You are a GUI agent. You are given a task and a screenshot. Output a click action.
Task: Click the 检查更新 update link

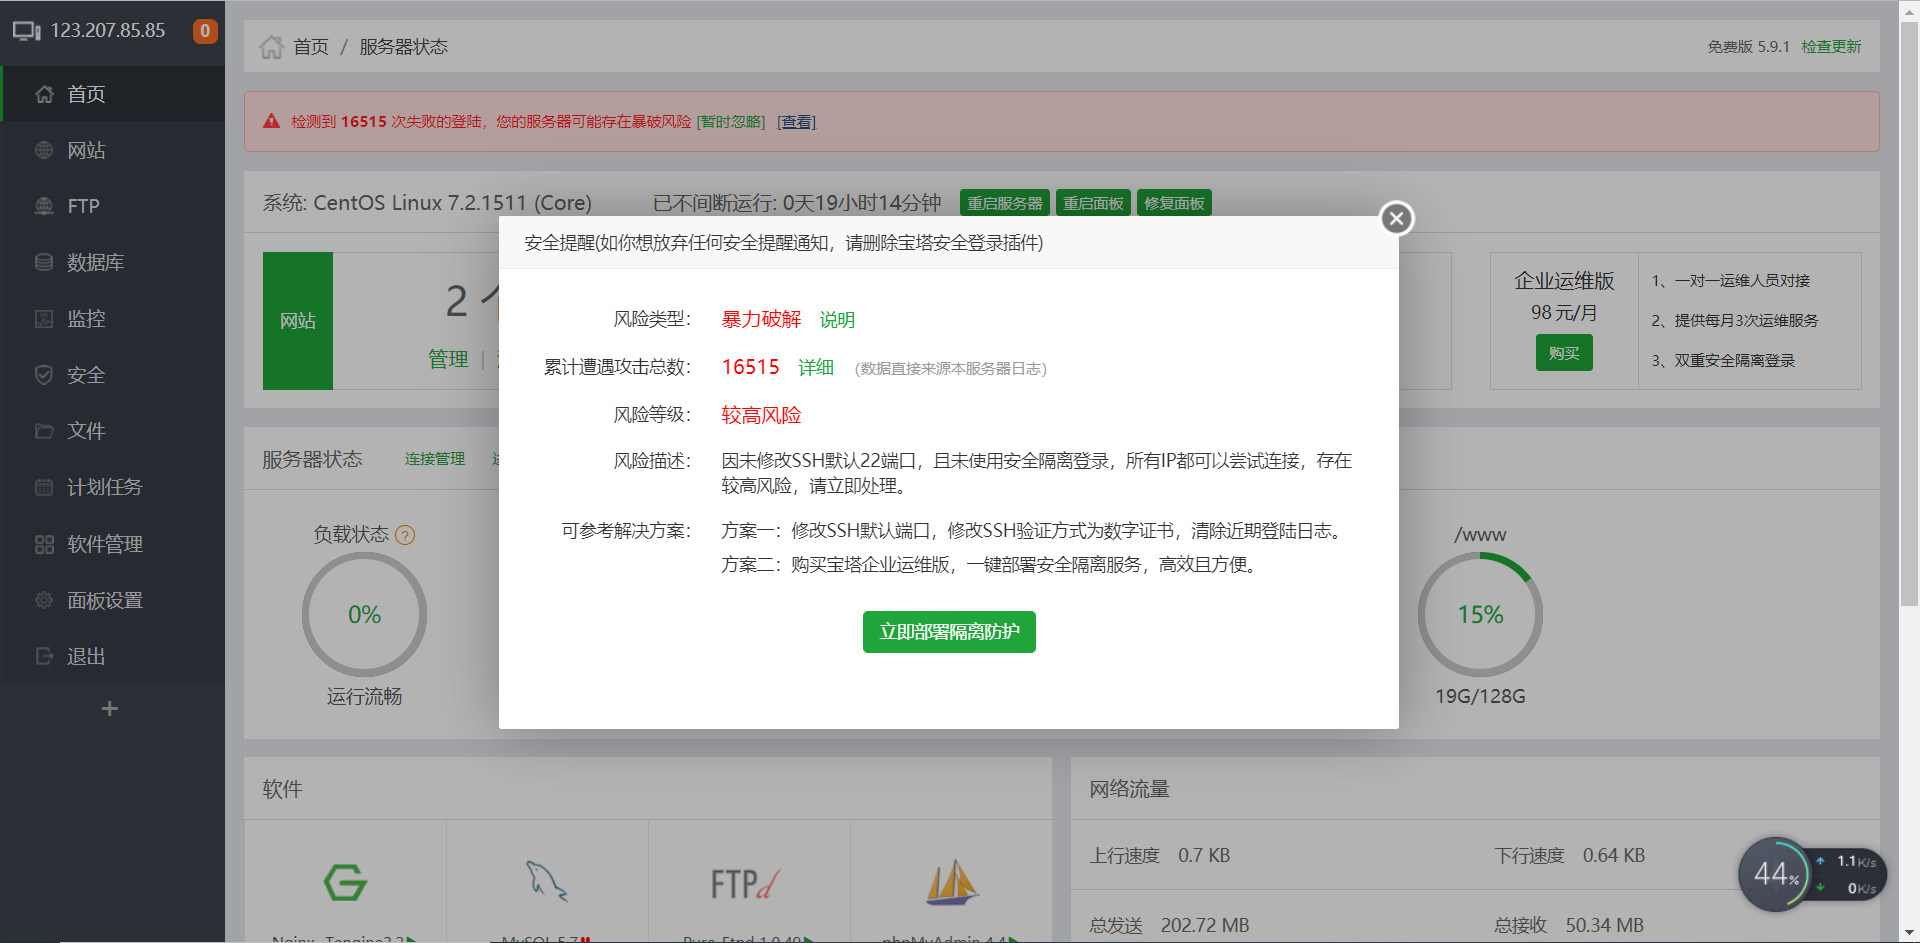click(x=1831, y=46)
